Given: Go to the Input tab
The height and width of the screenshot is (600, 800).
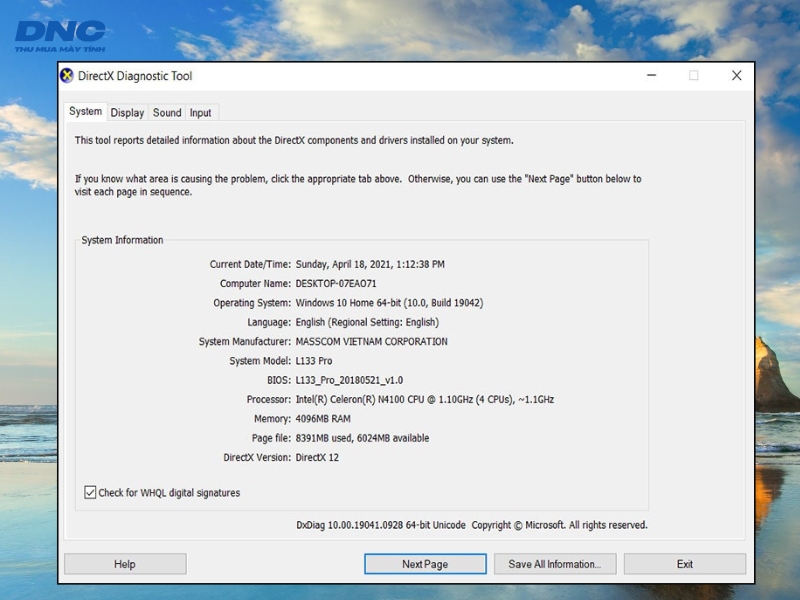Looking at the screenshot, I should tap(201, 113).
